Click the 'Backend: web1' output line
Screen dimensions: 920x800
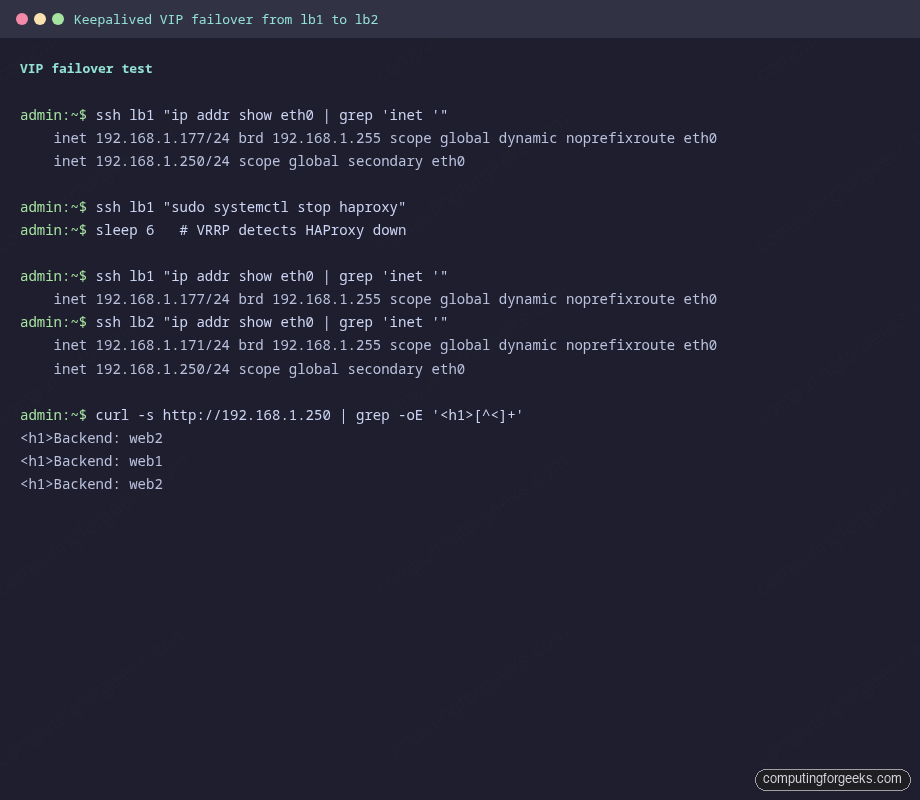(91, 461)
